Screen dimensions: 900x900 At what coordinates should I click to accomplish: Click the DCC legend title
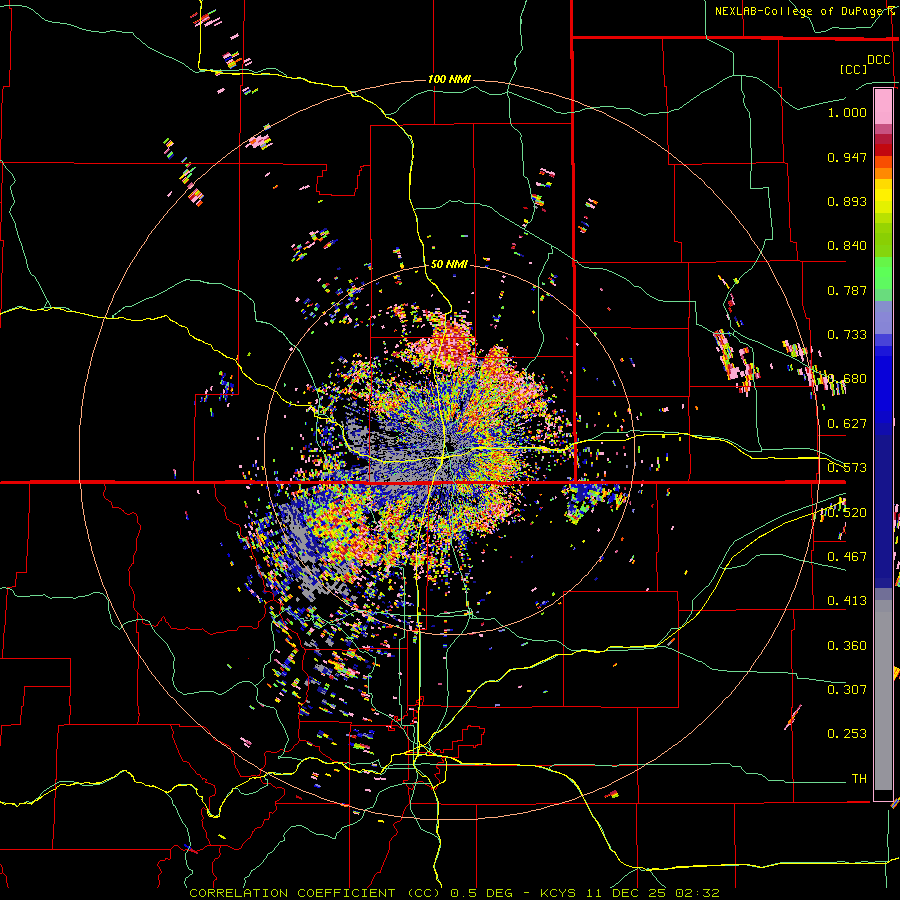click(x=878, y=60)
